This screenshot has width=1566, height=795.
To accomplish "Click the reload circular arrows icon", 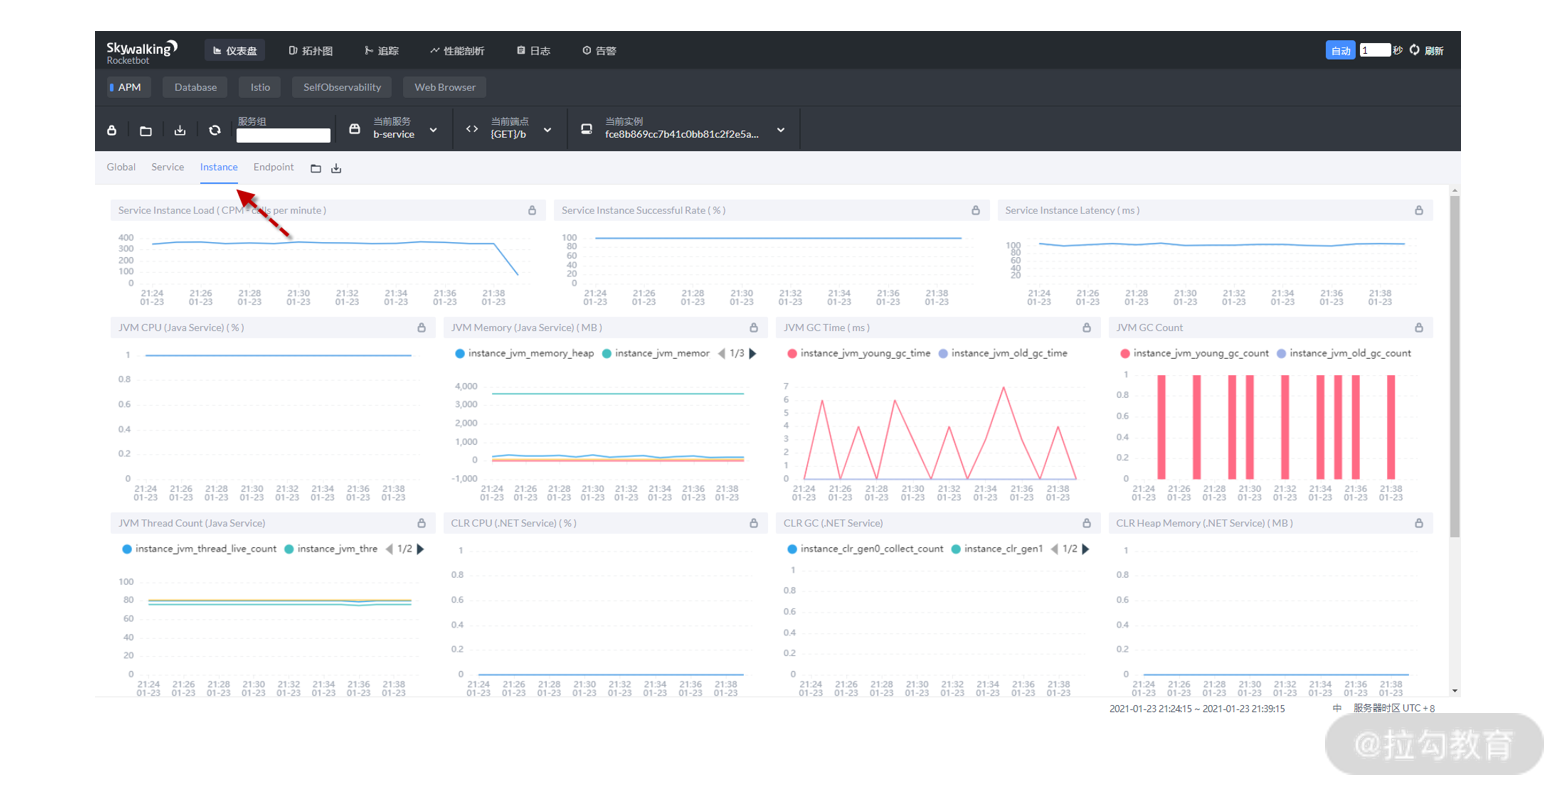I will click(x=214, y=130).
